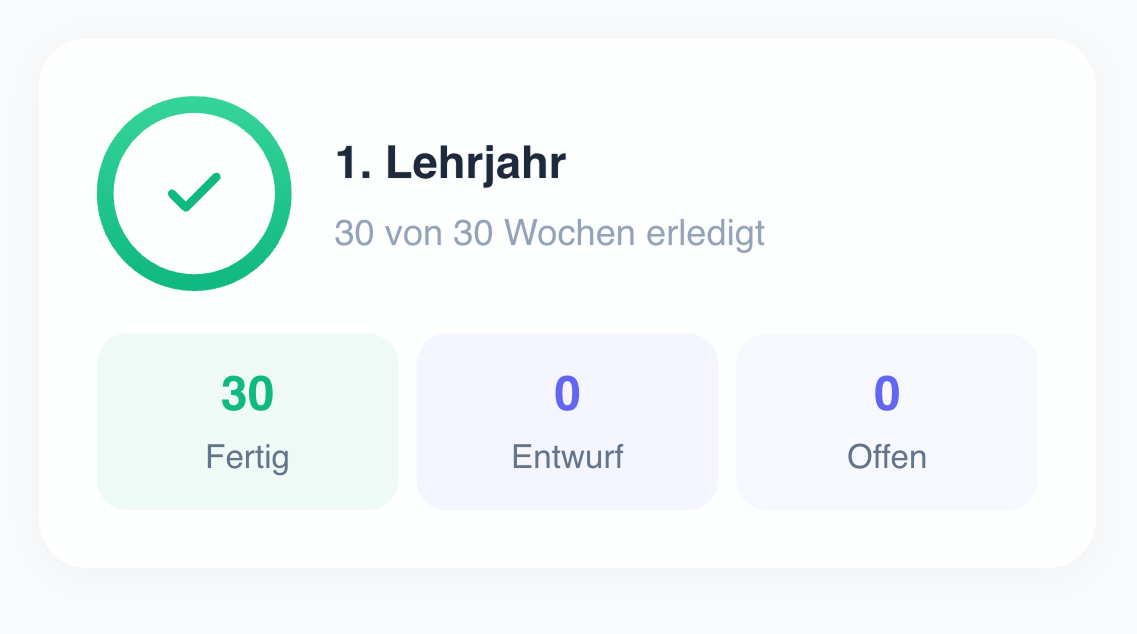Click the Fertig count showing 30
This screenshot has width=1137, height=634.
(x=247, y=393)
